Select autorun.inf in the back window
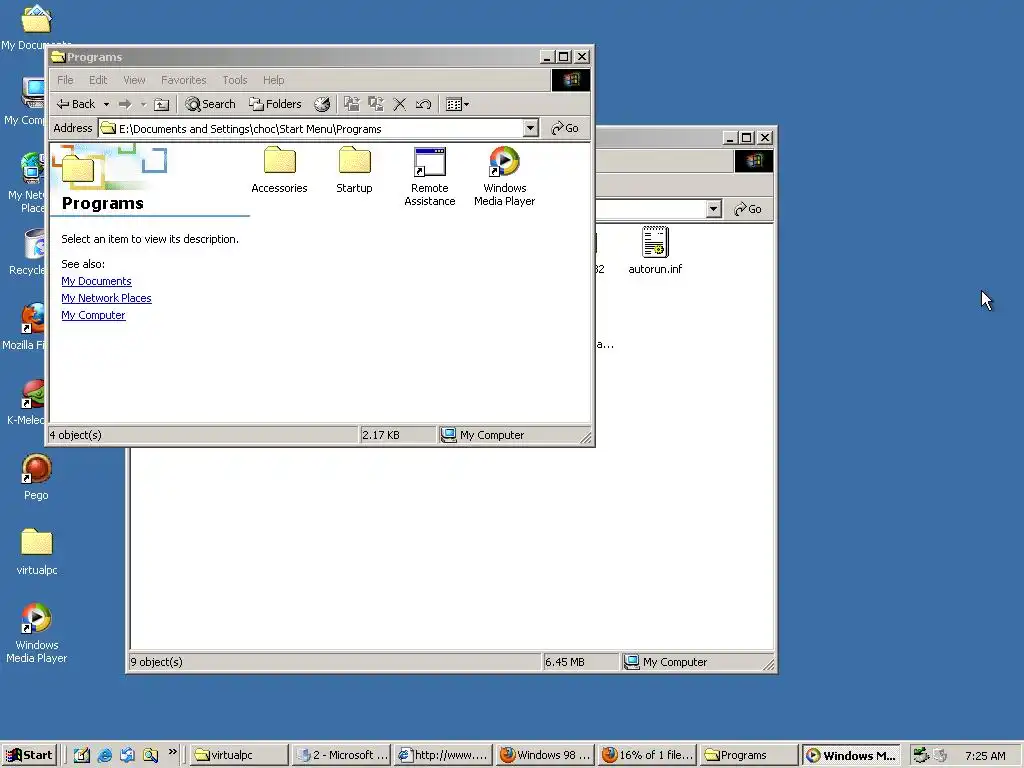 (655, 250)
